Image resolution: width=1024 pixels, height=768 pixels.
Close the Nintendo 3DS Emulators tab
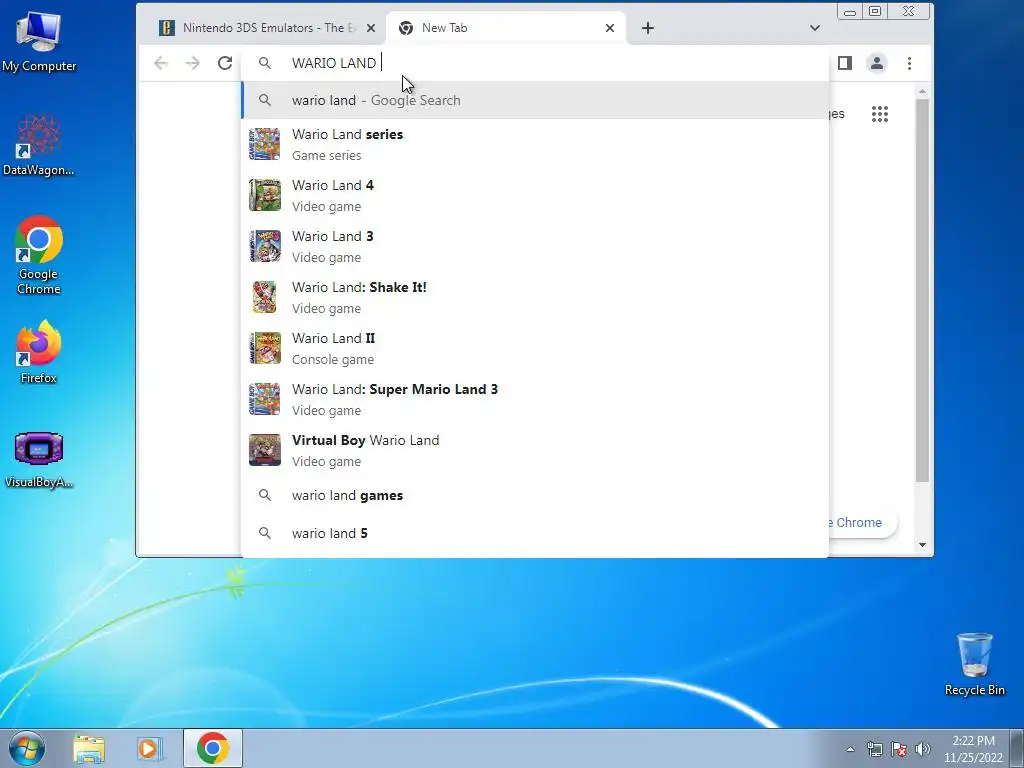pos(371,28)
